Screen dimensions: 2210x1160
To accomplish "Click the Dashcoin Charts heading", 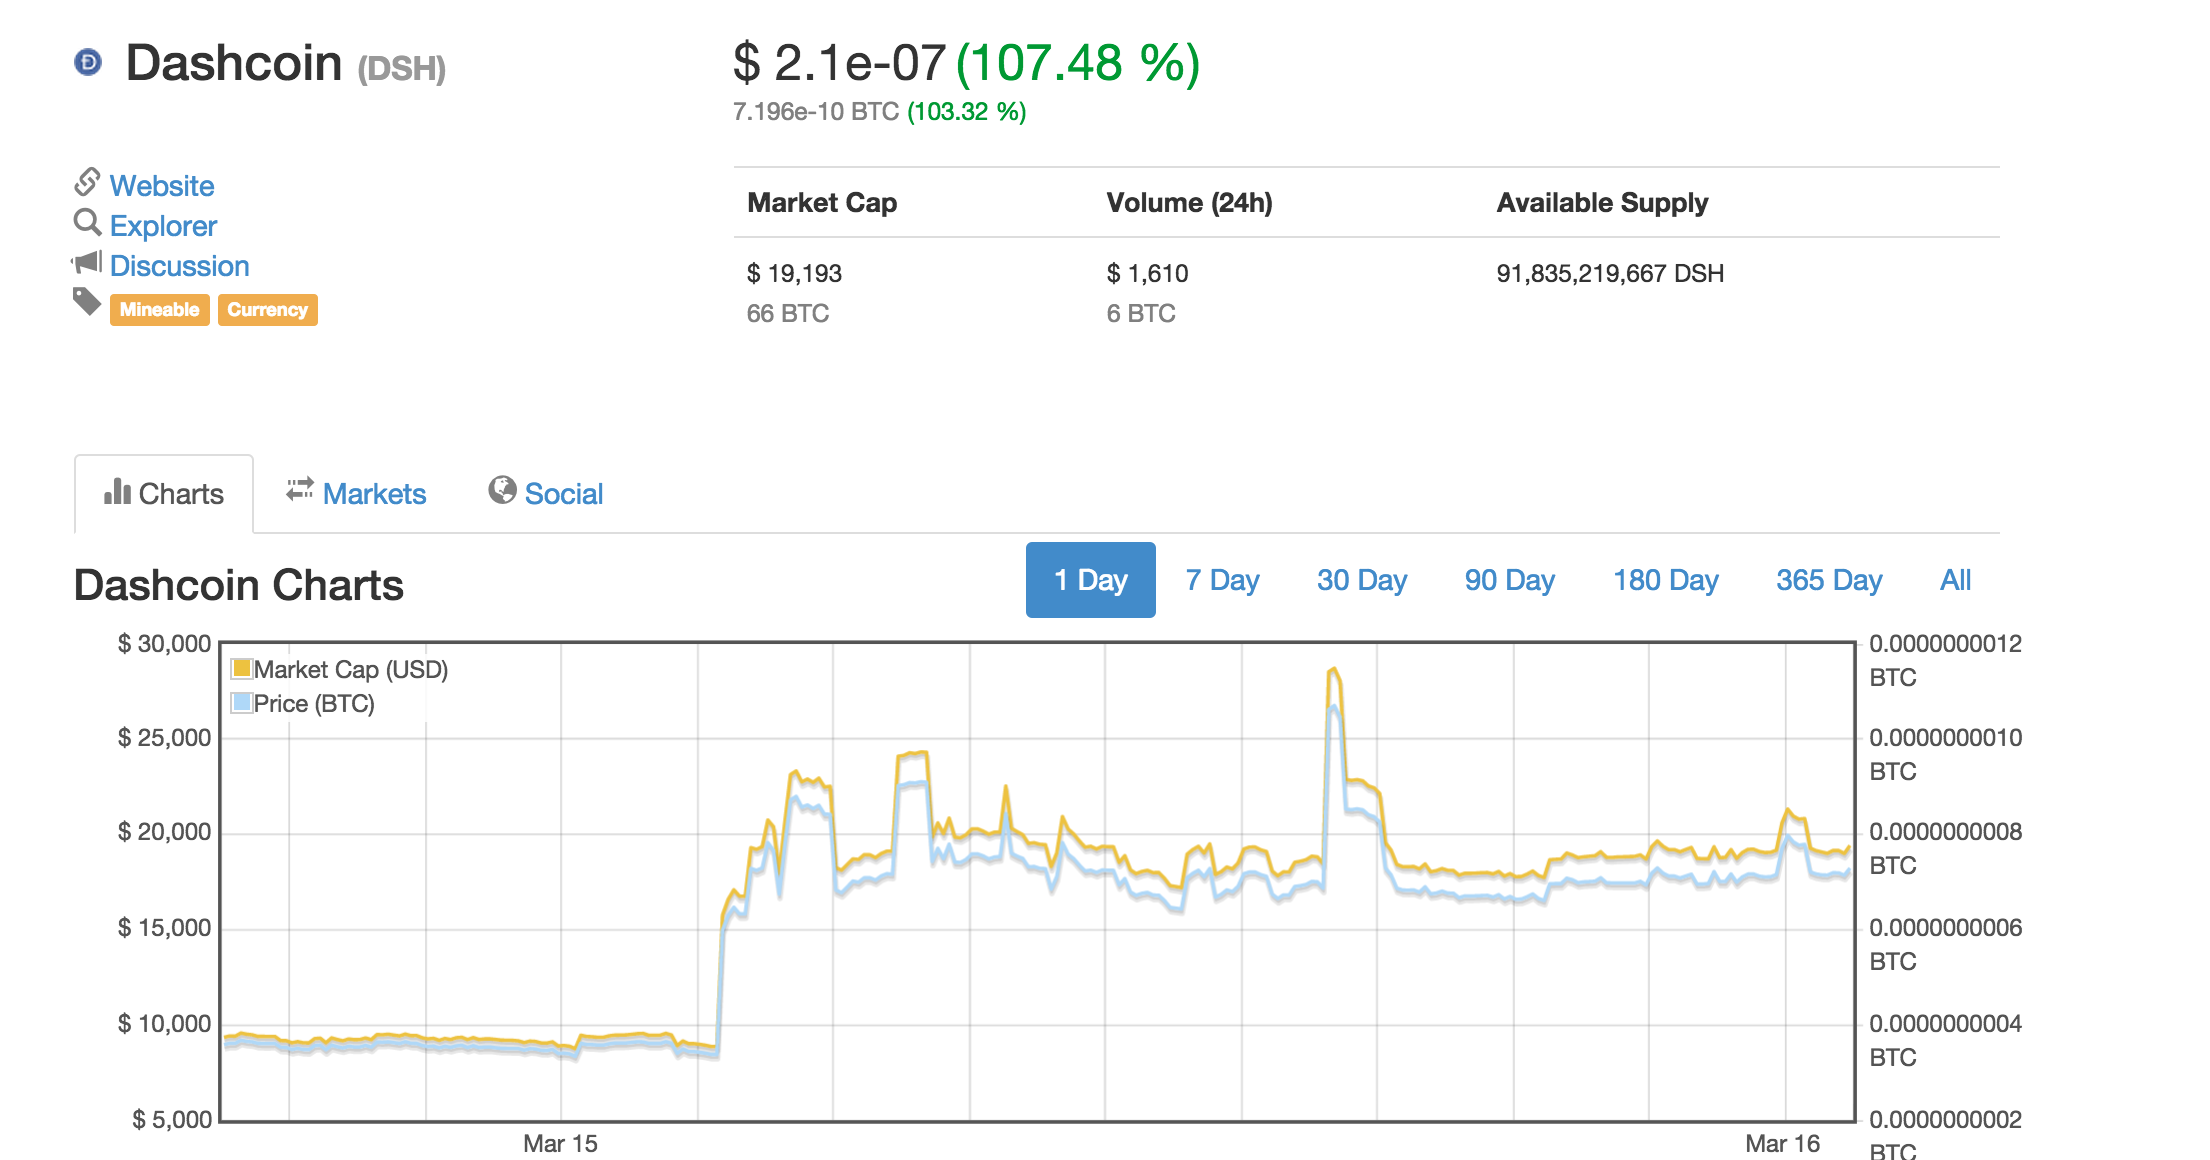I will (239, 585).
